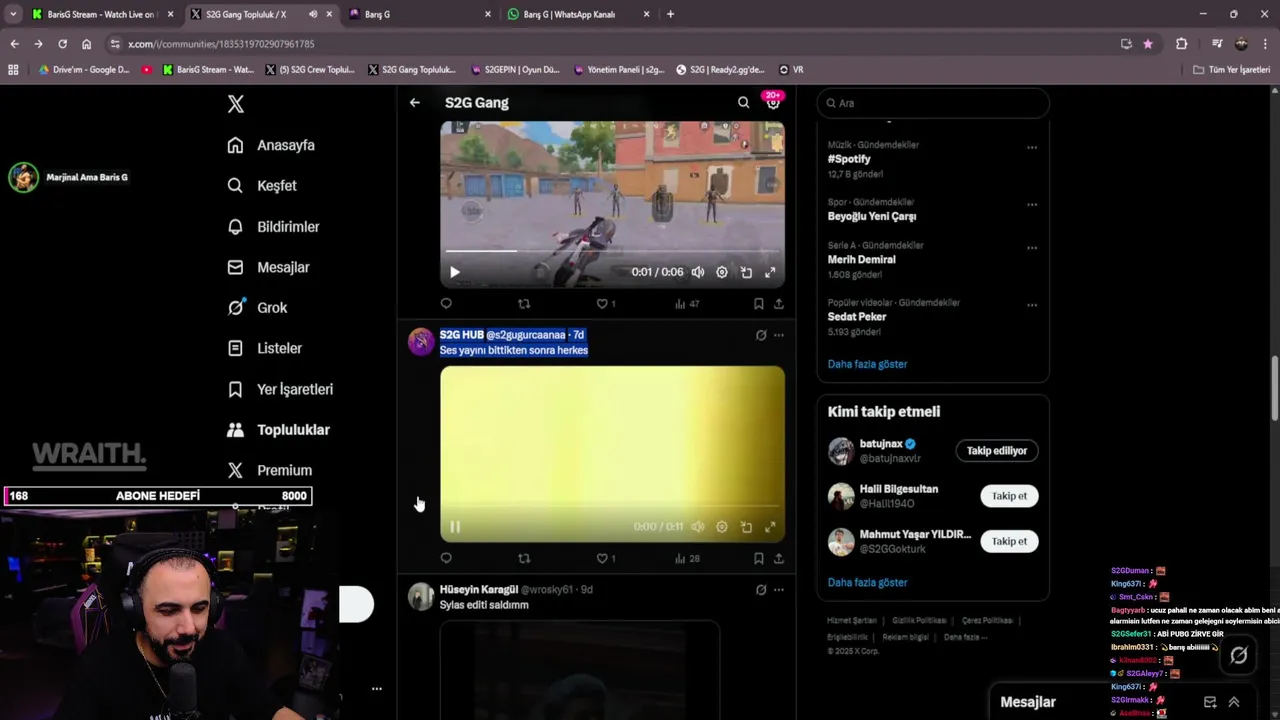Open Mesajlar from sidebar
Image resolution: width=1280 pixels, height=720 pixels.
coord(268,267)
